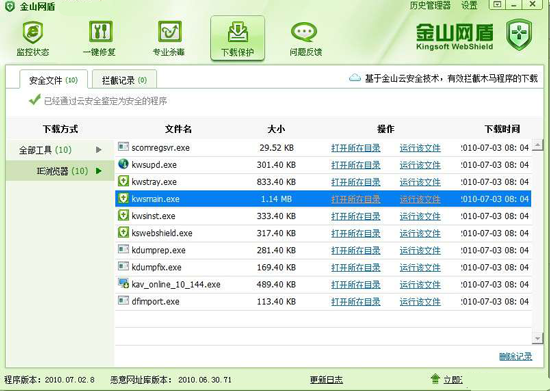Click the kswebshield.exe shield icon
Viewport: 550px width, 391px height.
(x=123, y=232)
